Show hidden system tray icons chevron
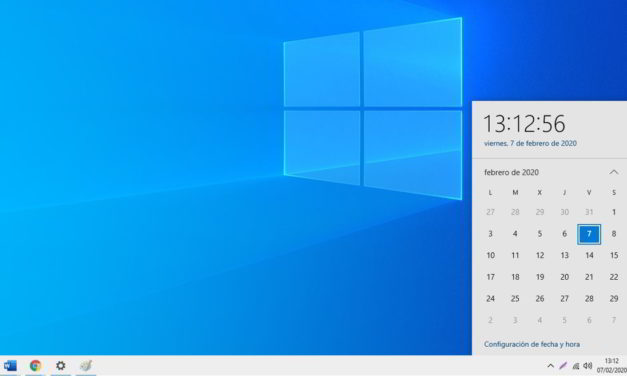627x376 pixels. [x=551, y=366]
